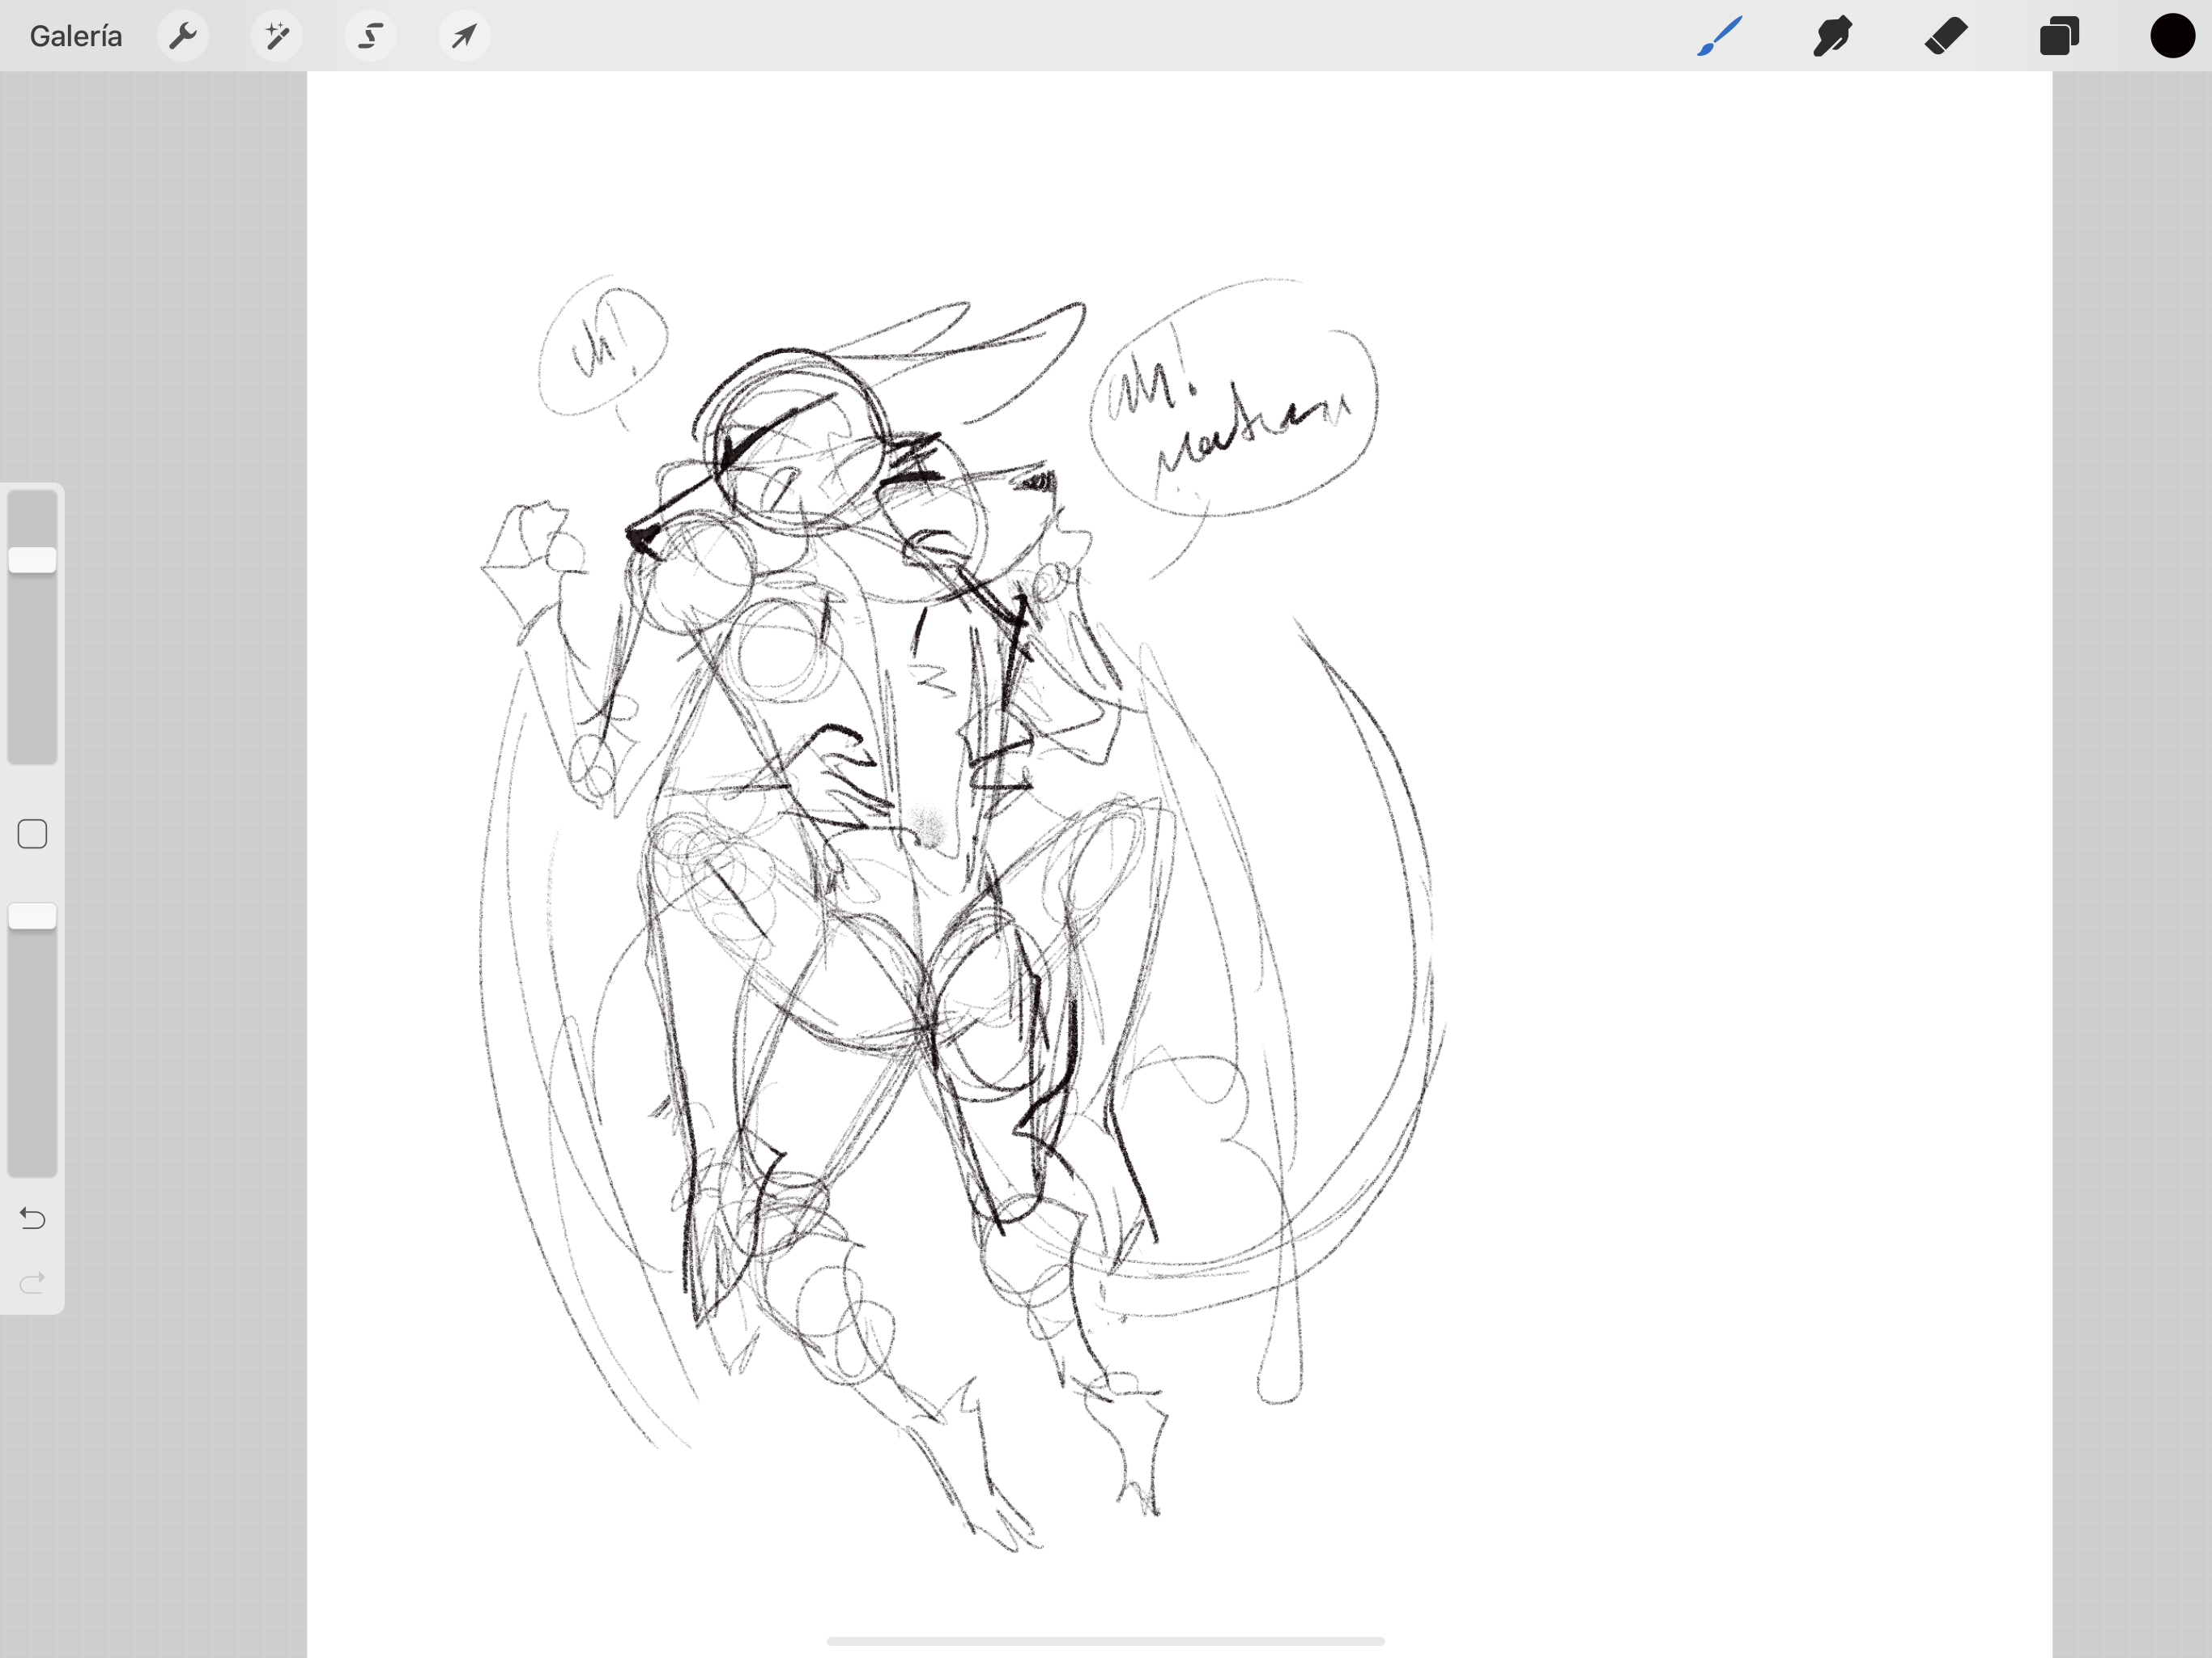Activate the Selection tool
The image size is (2212, 1658).
[x=371, y=36]
